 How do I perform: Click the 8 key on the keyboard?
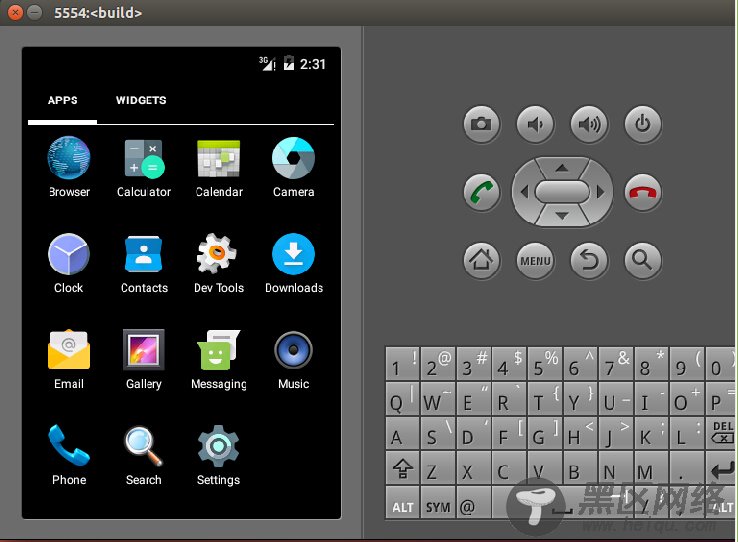pos(651,364)
